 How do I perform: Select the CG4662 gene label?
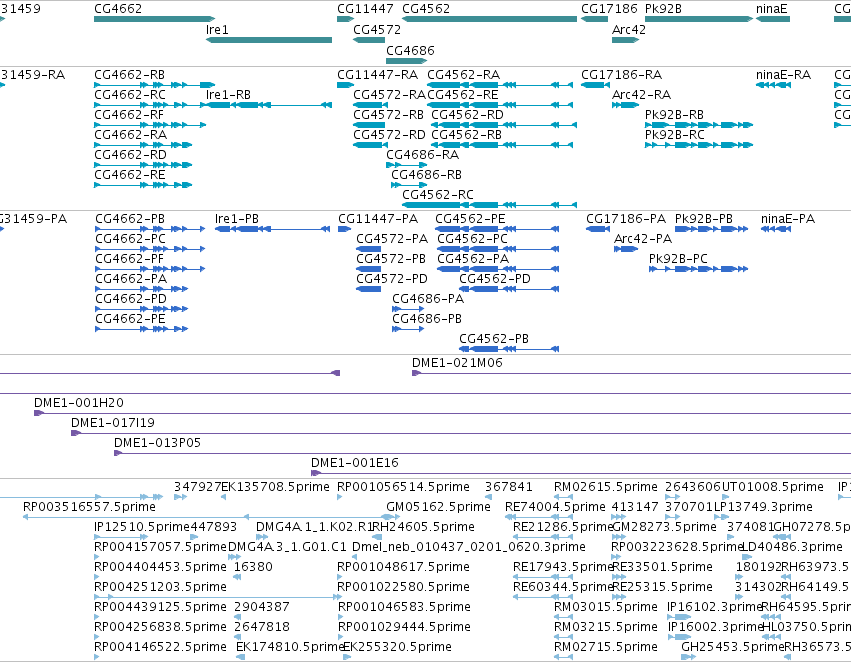(x=118, y=9)
